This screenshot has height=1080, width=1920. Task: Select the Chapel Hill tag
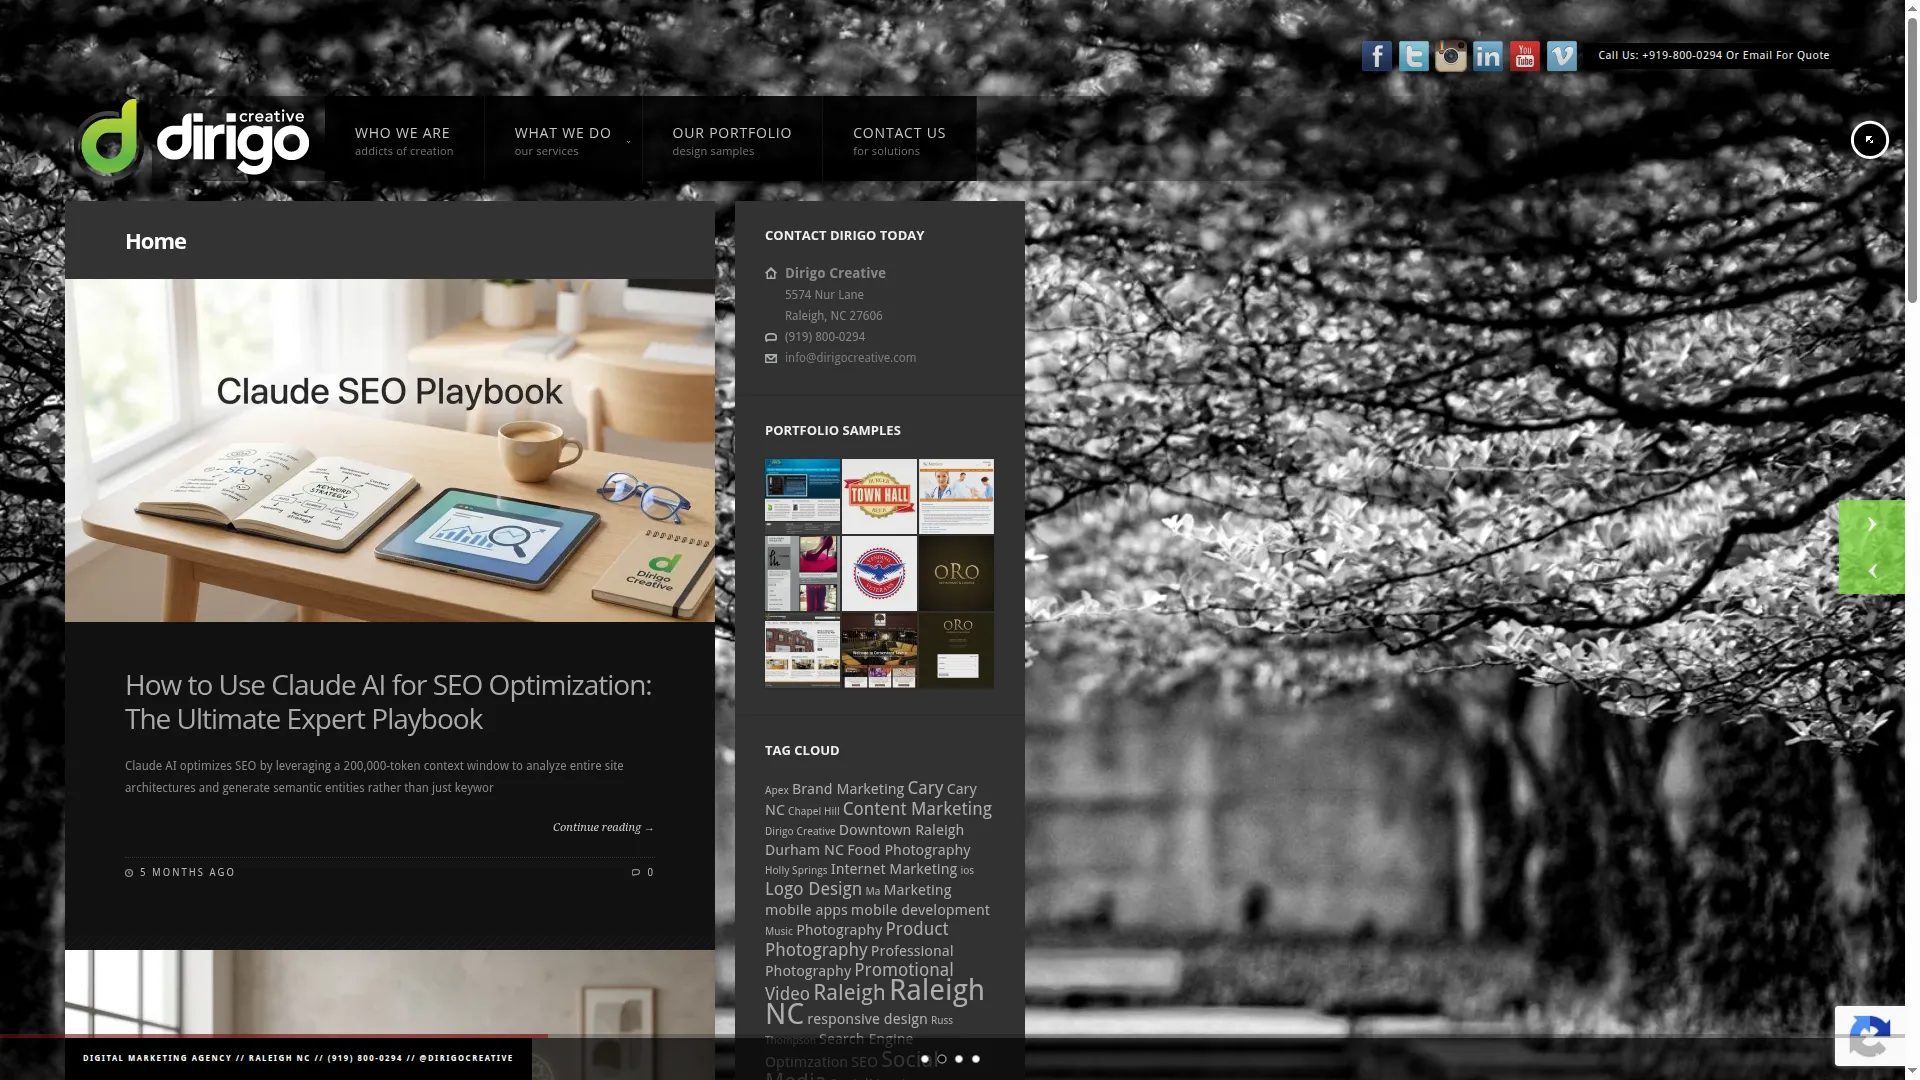[814, 811]
